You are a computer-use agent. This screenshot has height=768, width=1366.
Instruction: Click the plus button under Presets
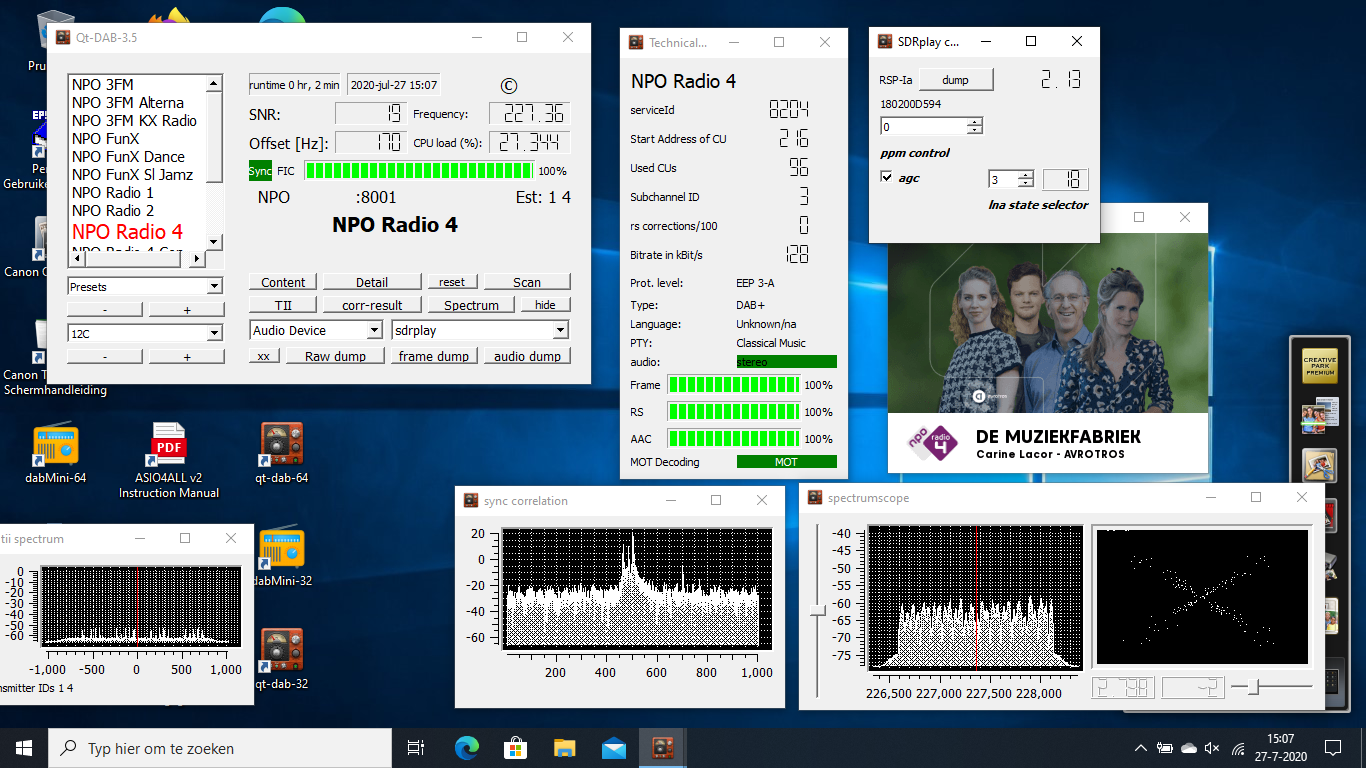(186, 310)
